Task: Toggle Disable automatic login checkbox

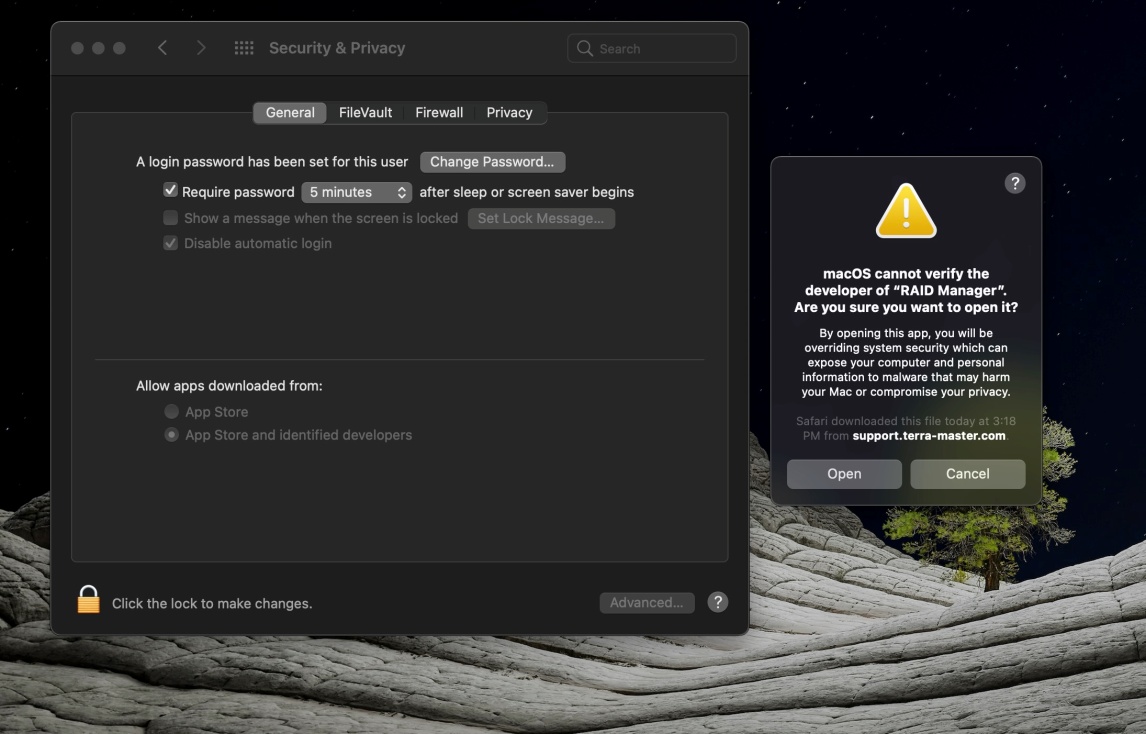Action: (x=170, y=243)
